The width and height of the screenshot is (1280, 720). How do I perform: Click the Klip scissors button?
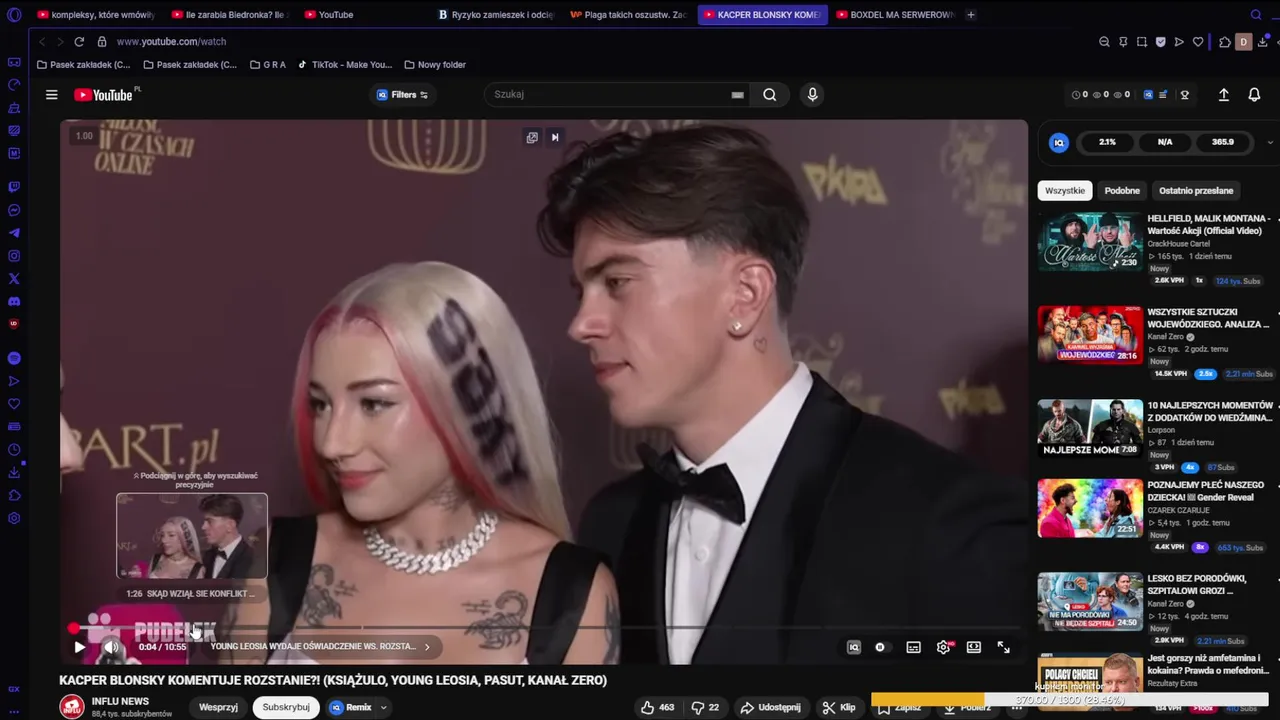tap(839, 707)
